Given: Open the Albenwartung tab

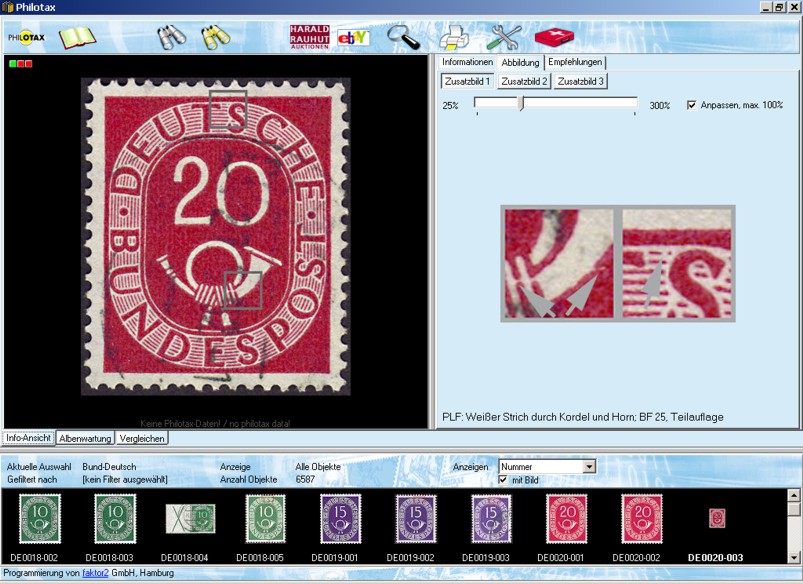Looking at the screenshot, I should pos(85,438).
